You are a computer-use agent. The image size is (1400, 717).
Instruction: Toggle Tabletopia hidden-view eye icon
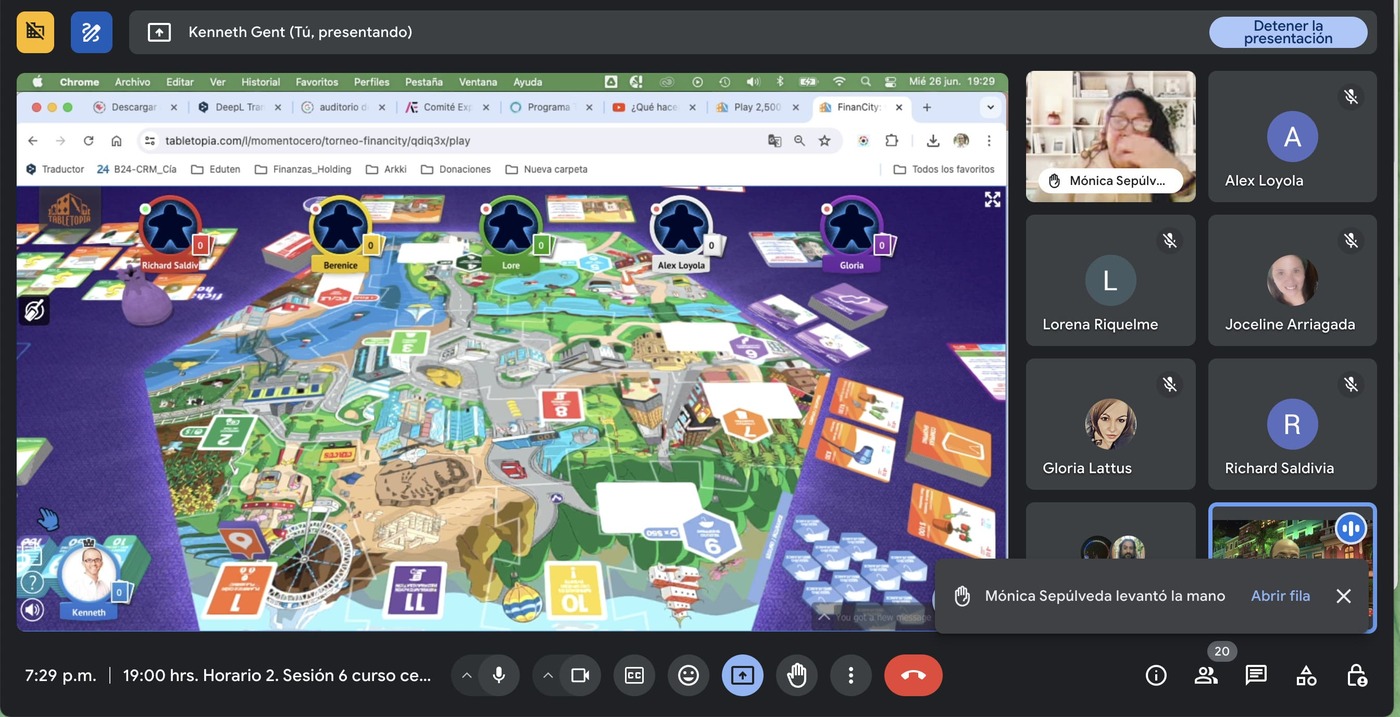coord(33,310)
